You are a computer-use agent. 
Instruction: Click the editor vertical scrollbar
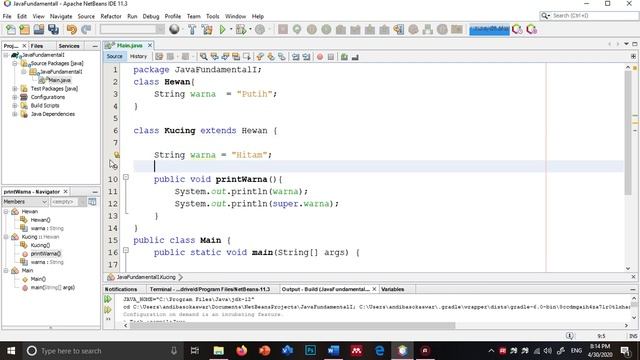coord(628,133)
